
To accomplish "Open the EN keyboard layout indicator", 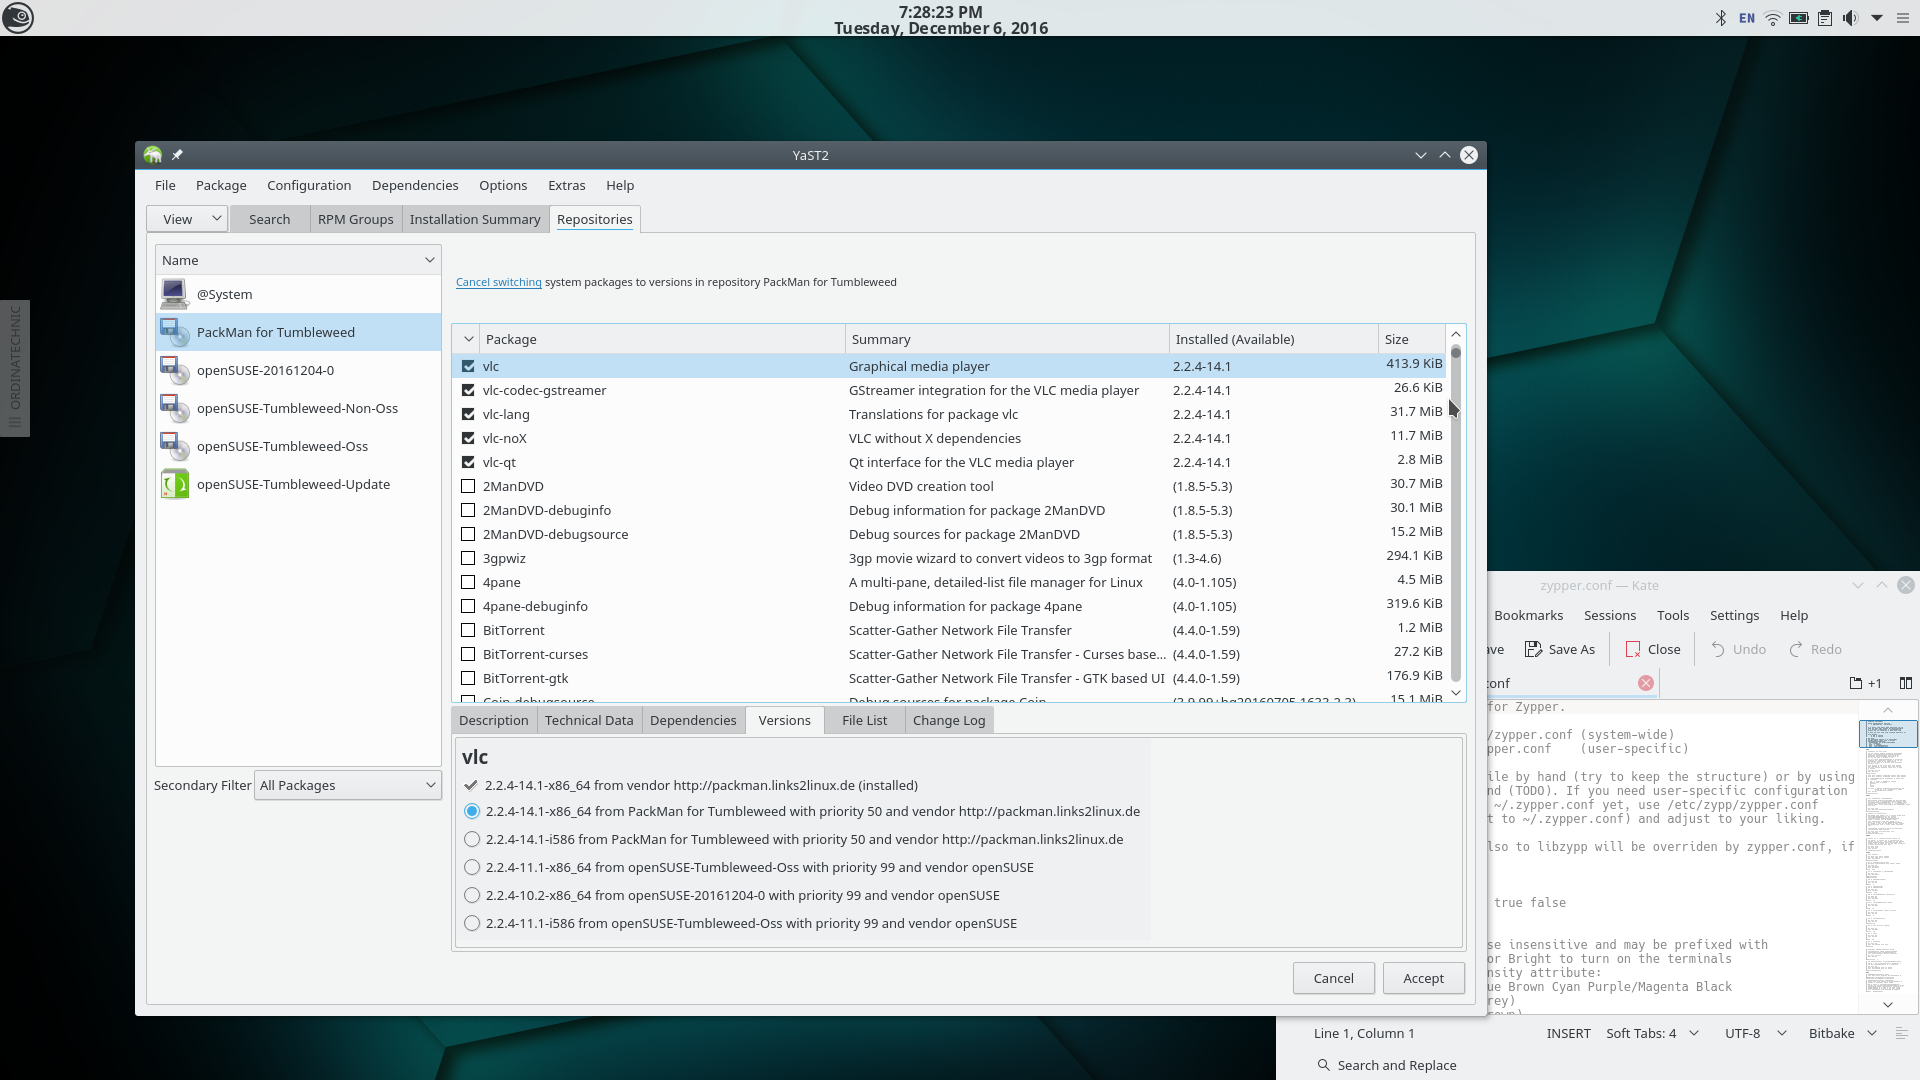I will coord(1747,18).
